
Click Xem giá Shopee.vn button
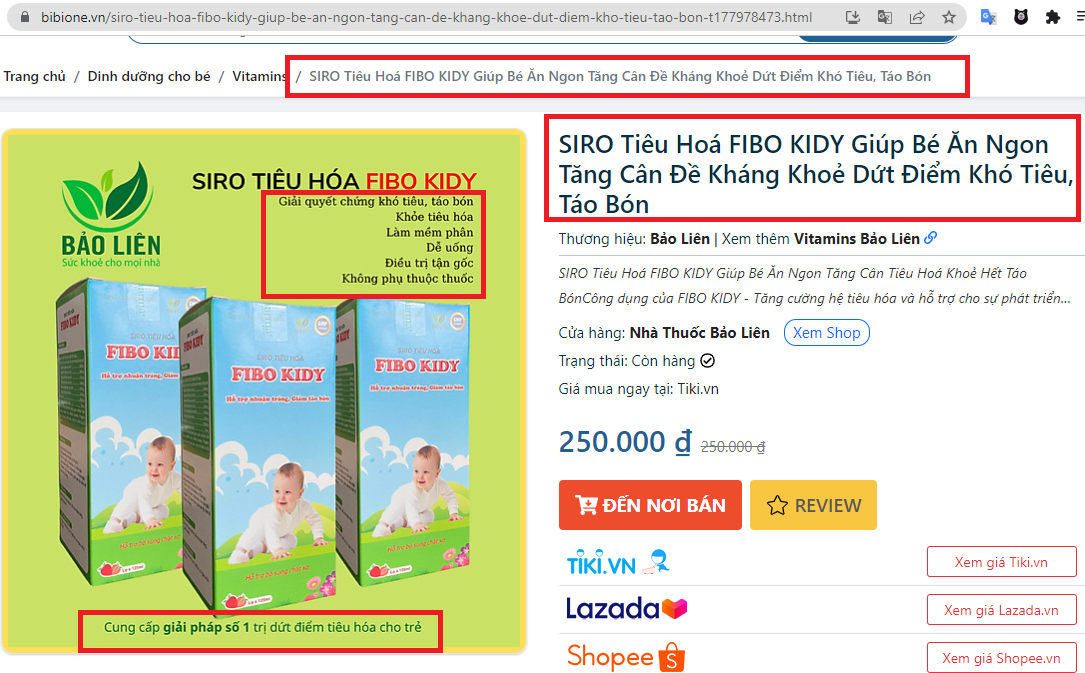(1001, 658)
